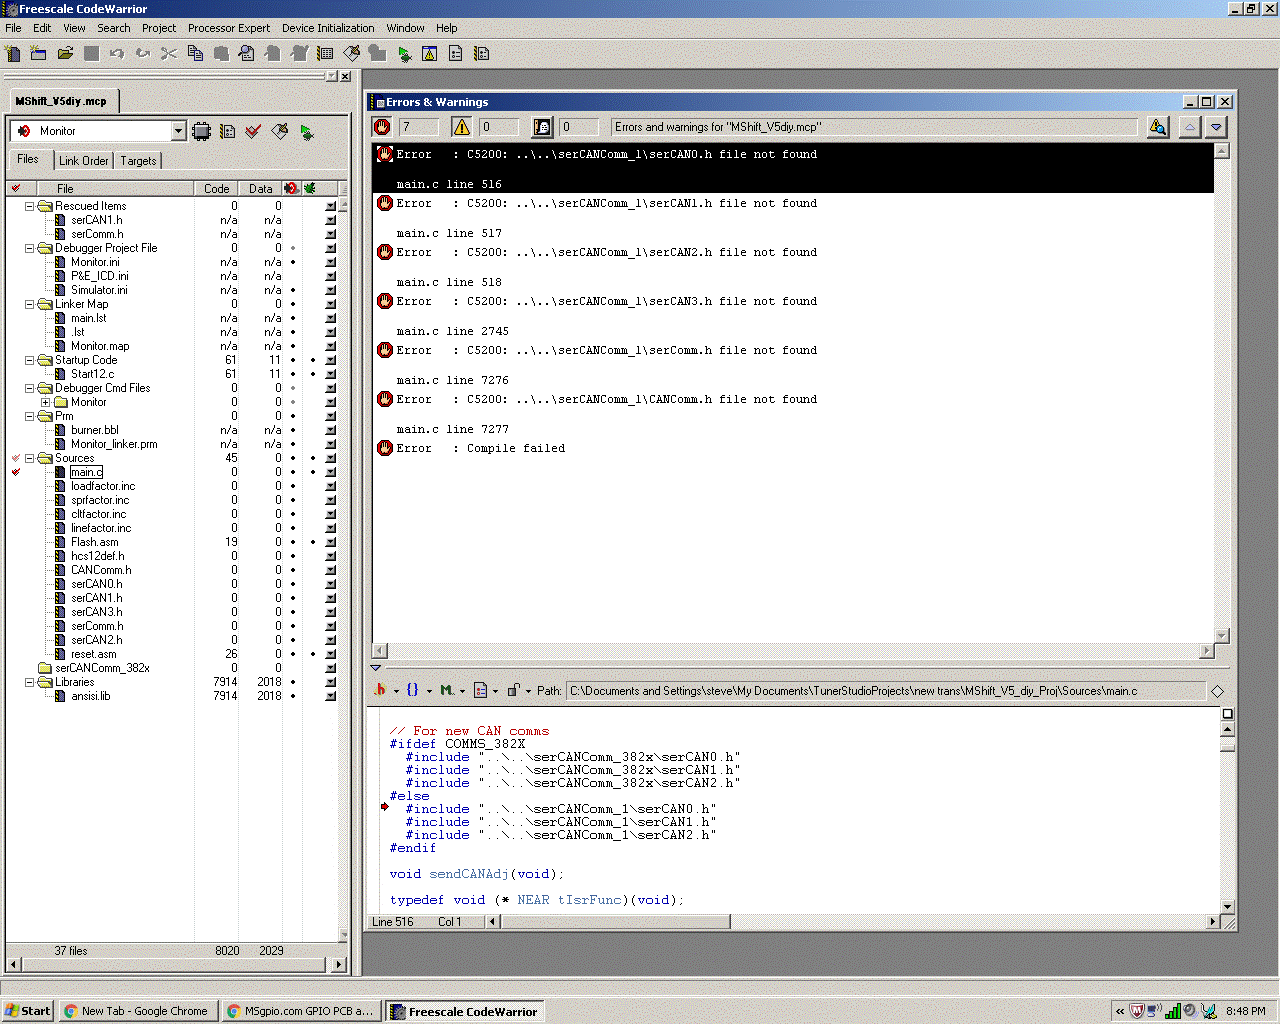Toggle the yellow triangle warnings filter button
Screen dimensions: 1280x1024
coord(461,127)
